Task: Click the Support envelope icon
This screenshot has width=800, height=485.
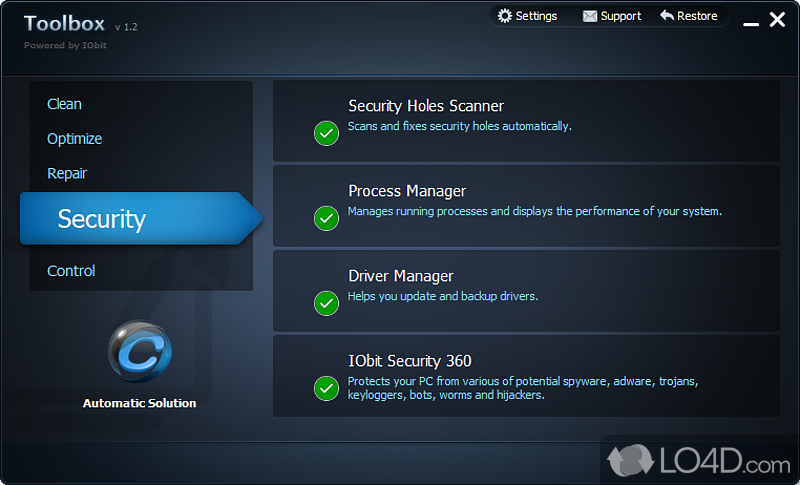Action: click(x=590, y=16)
